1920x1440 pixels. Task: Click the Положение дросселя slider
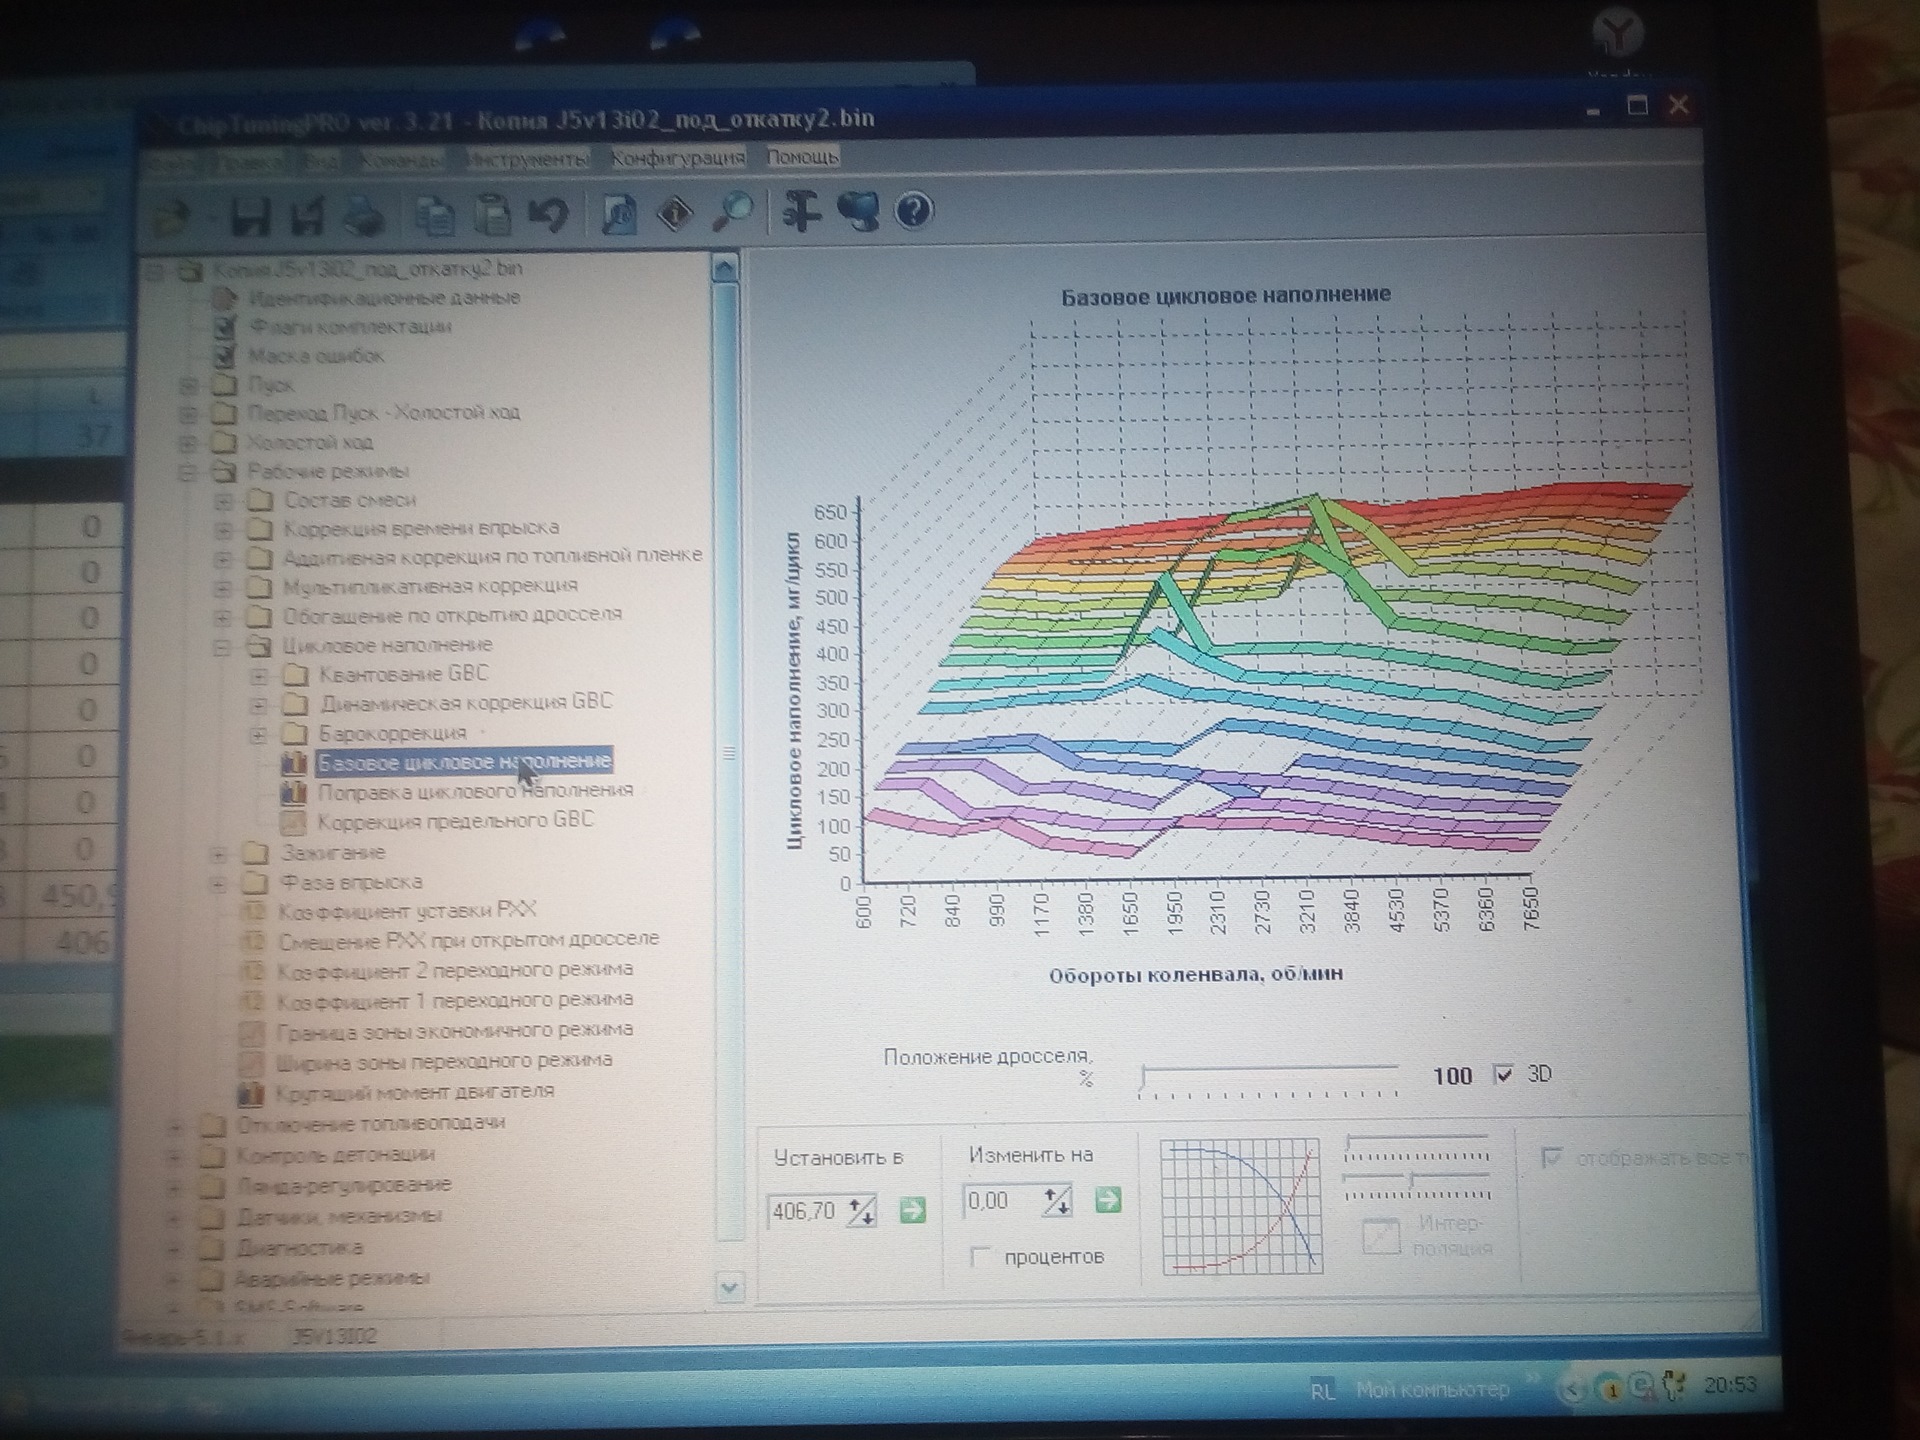pos(1268,1072)
